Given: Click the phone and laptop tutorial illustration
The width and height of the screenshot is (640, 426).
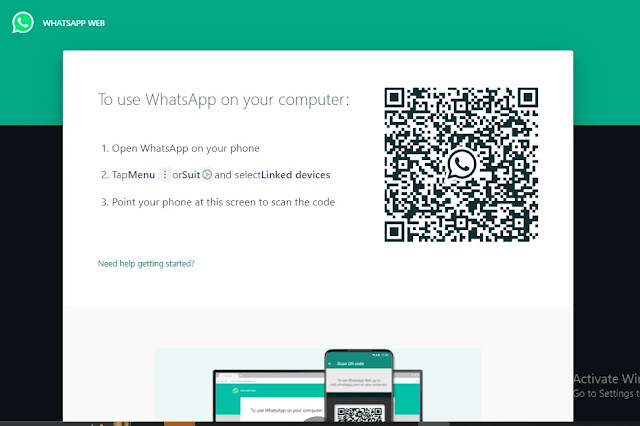Looking at the screenshot, I should (x=318, y=385).
